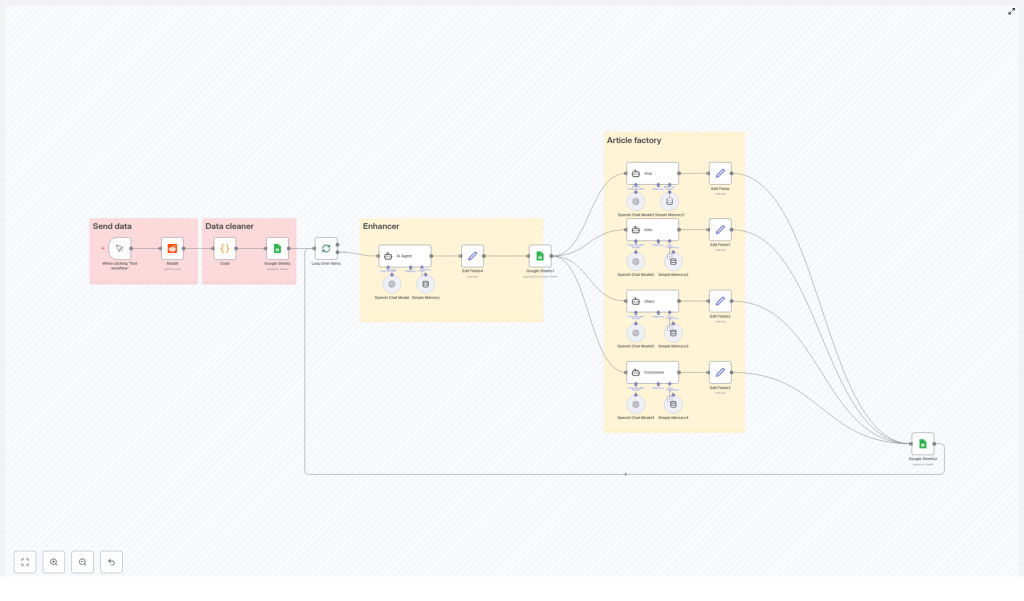This screenshot has height=601, width=1024.
Task: Click the Simple Memory node in Enhancer
Action: point(426,284)
